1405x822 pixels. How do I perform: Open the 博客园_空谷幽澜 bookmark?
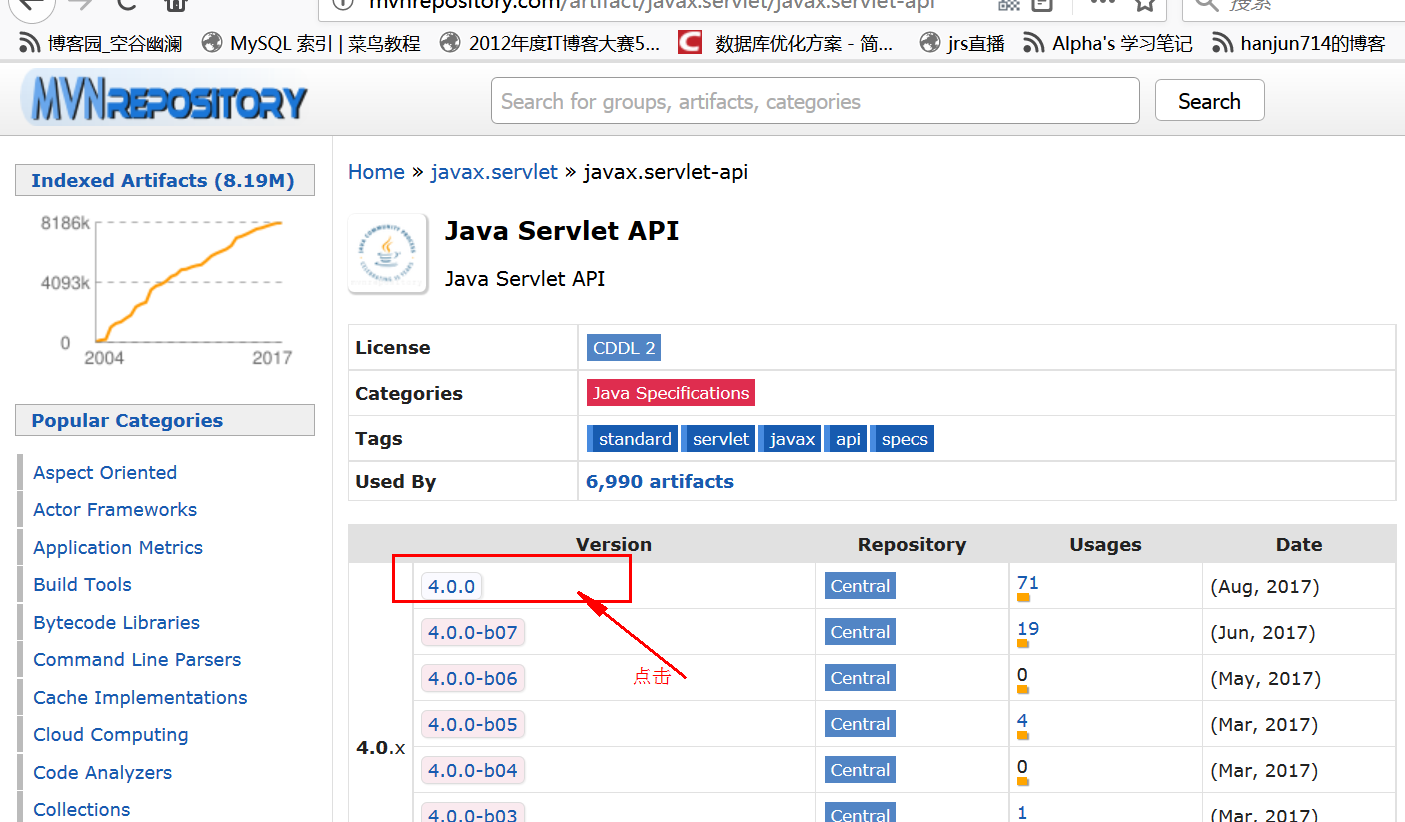tap(100, 44)
